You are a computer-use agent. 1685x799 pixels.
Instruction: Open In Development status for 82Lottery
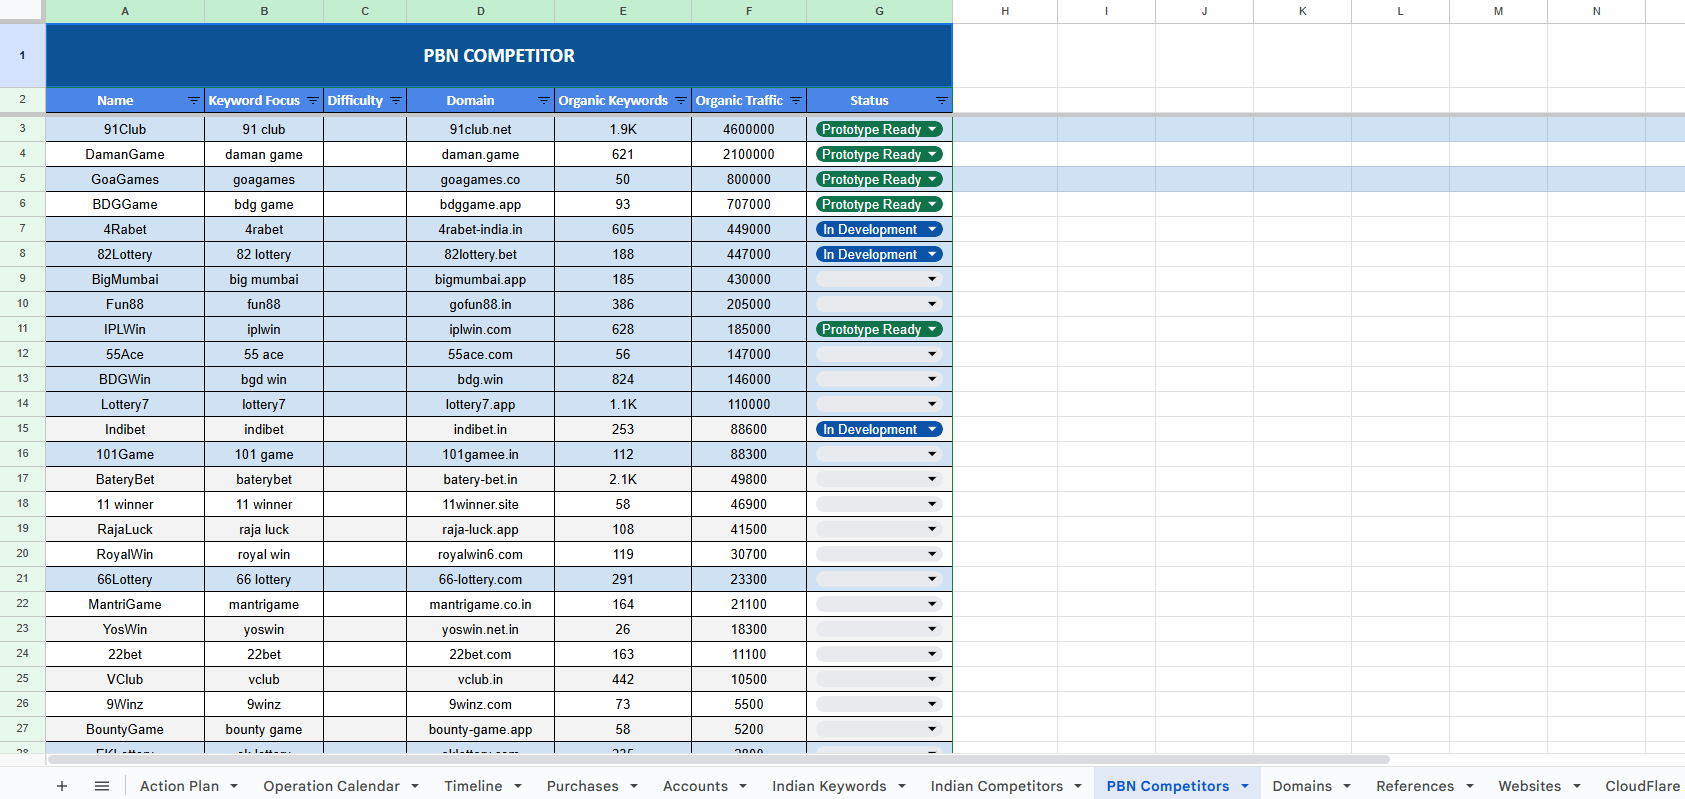pos(879,254)
